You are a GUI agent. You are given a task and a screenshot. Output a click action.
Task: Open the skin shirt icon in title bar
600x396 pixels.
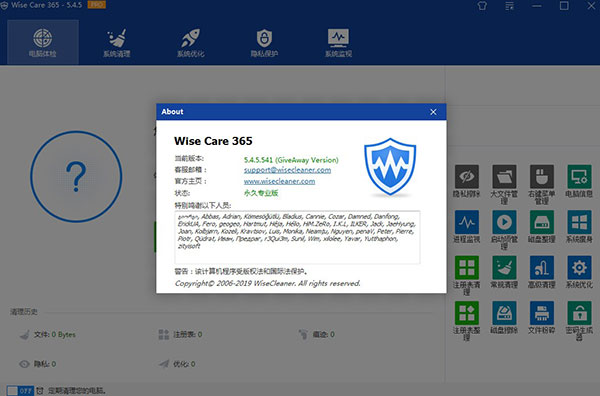pos(482,6)
